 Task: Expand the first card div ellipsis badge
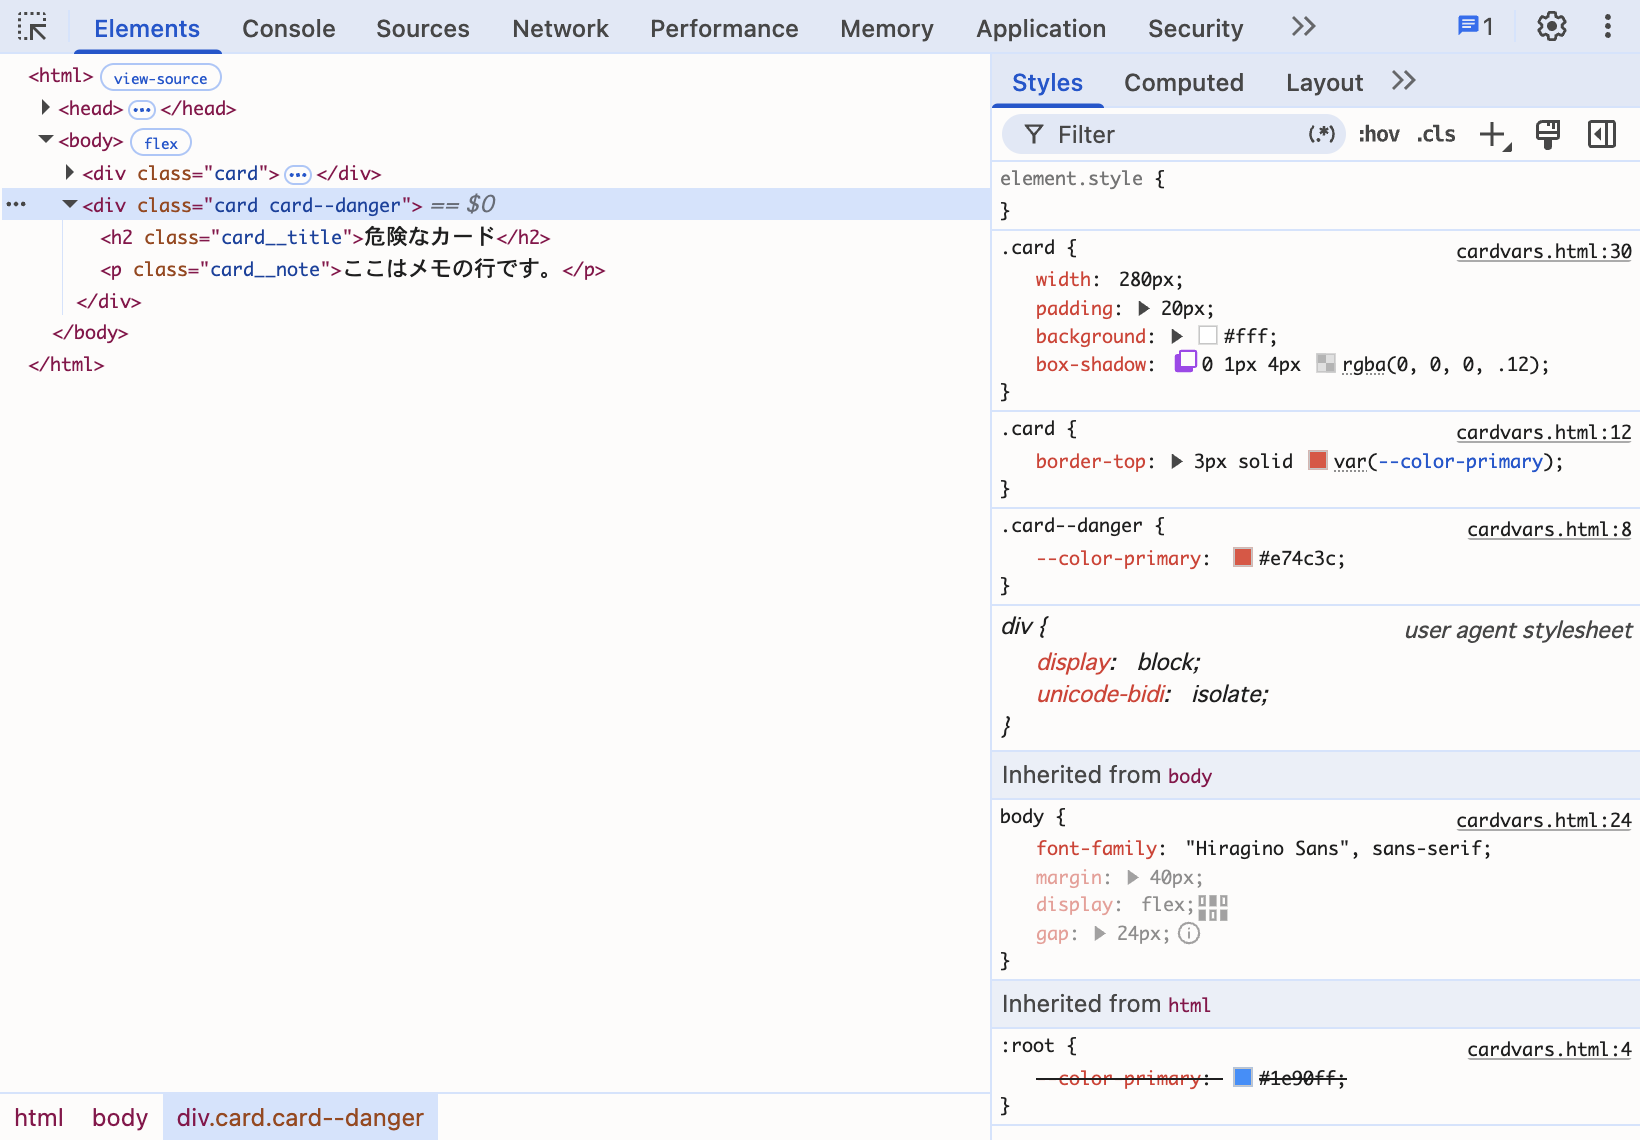[x=298, y=175]
